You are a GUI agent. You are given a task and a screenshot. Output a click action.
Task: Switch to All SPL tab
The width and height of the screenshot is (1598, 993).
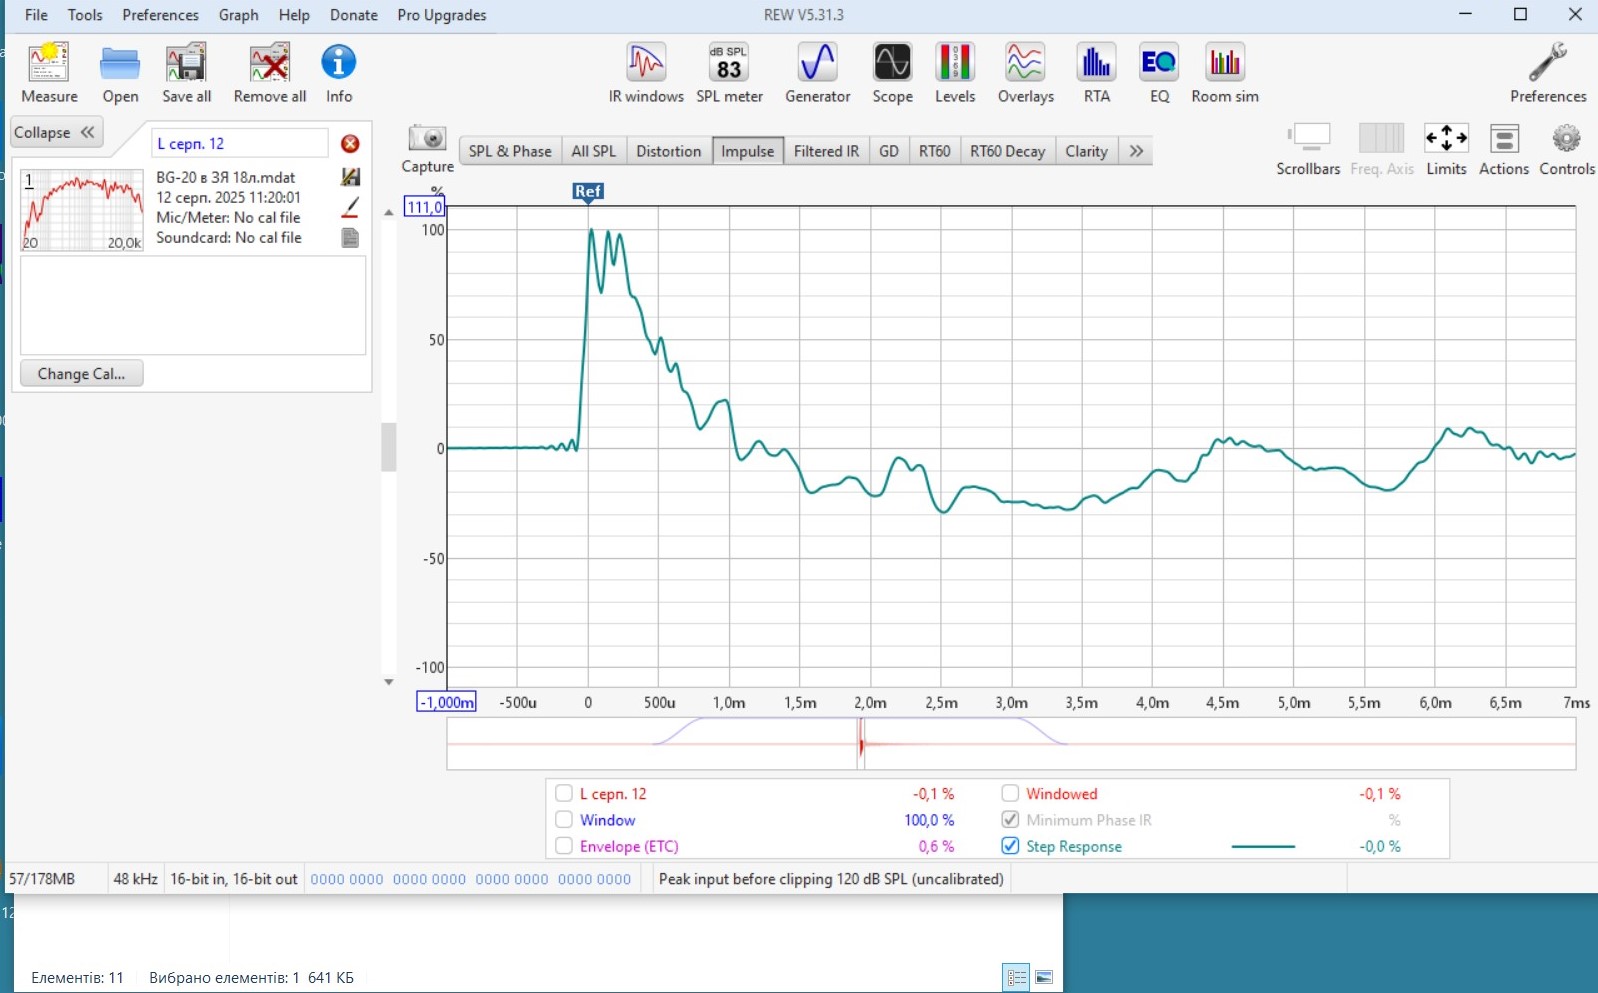coord(594,151)
